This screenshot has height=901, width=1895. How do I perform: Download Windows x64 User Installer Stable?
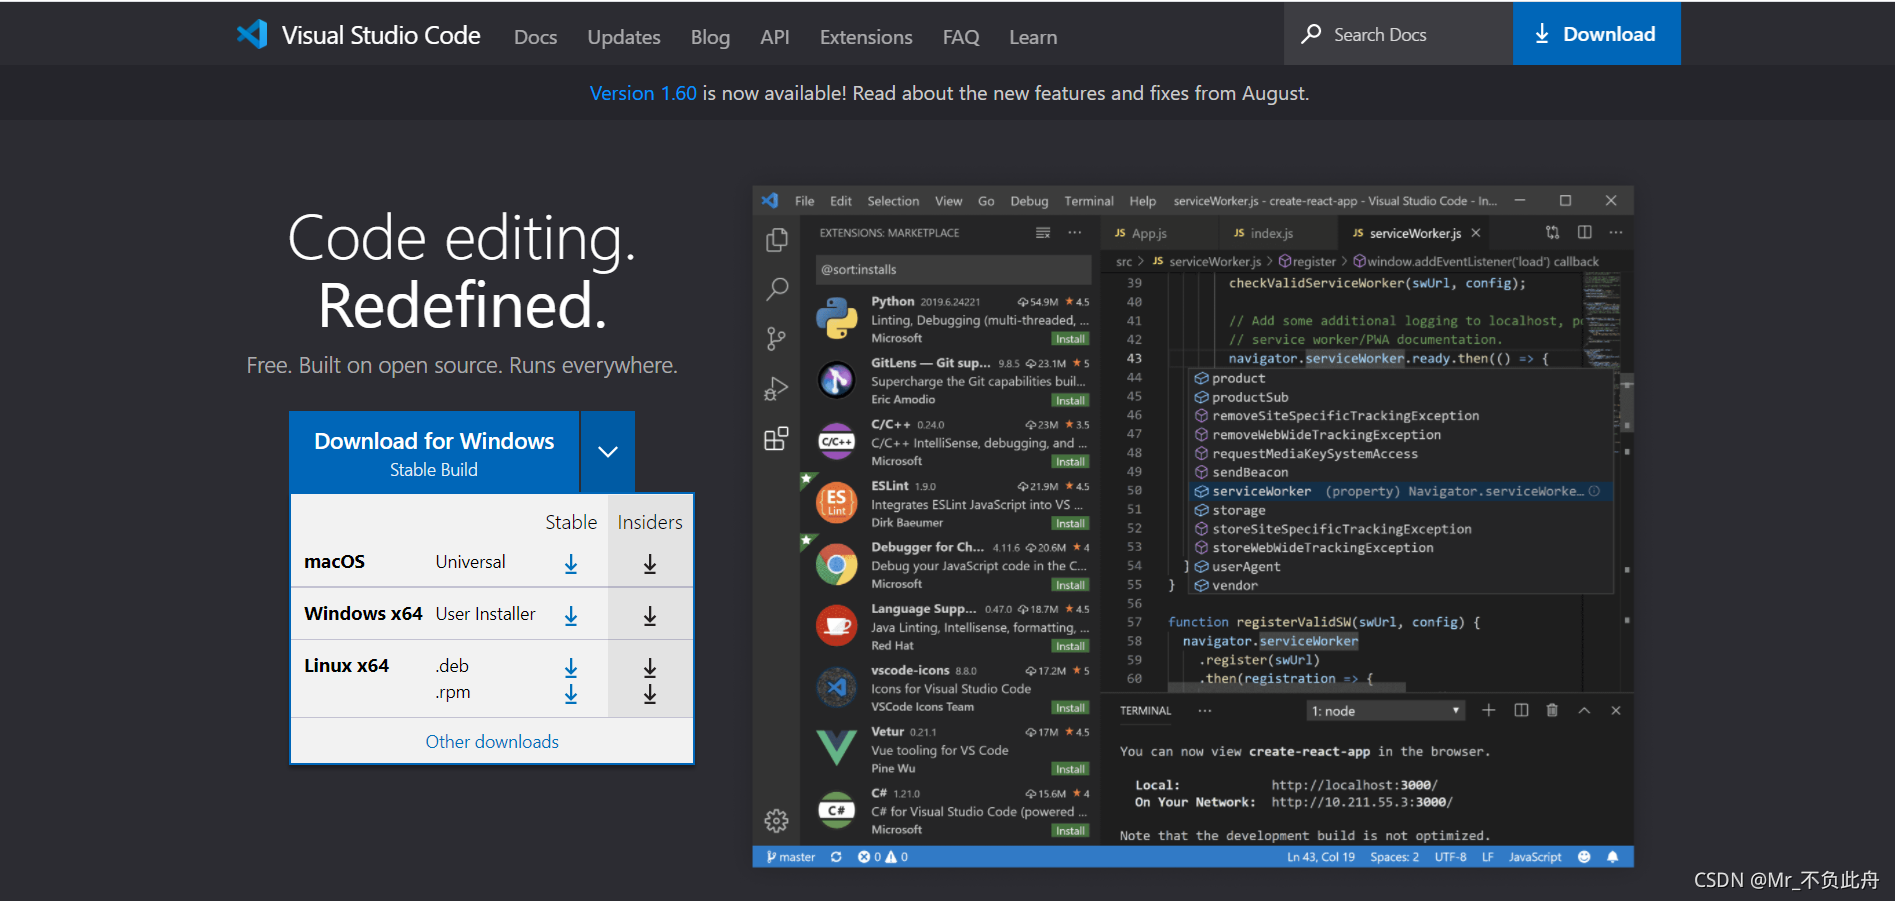click(571, 616)
